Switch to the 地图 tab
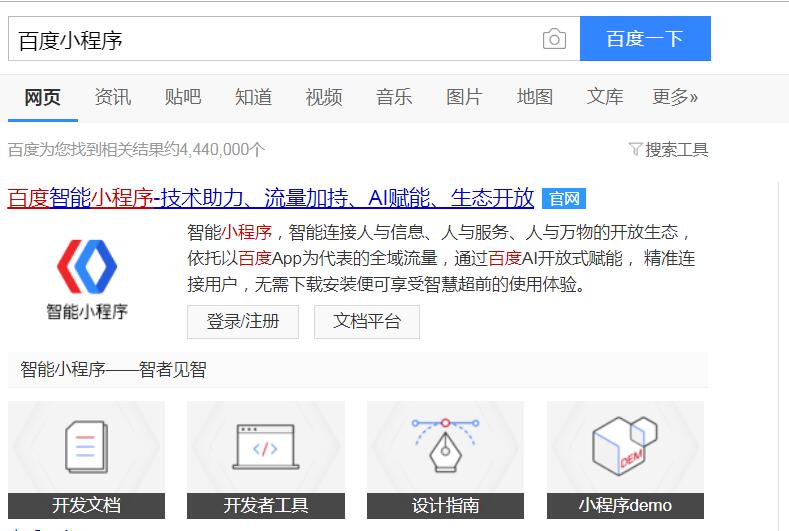Screen dimensions: 789x531 (x=535, y=97)
